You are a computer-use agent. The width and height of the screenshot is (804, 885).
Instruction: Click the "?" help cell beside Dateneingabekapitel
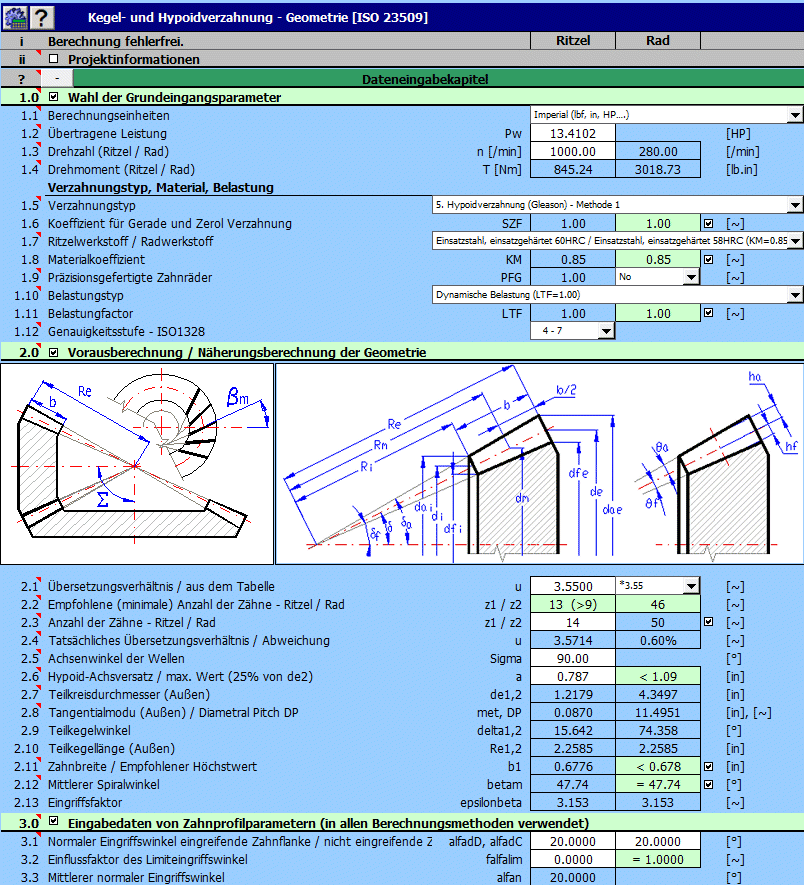point(21,78)
